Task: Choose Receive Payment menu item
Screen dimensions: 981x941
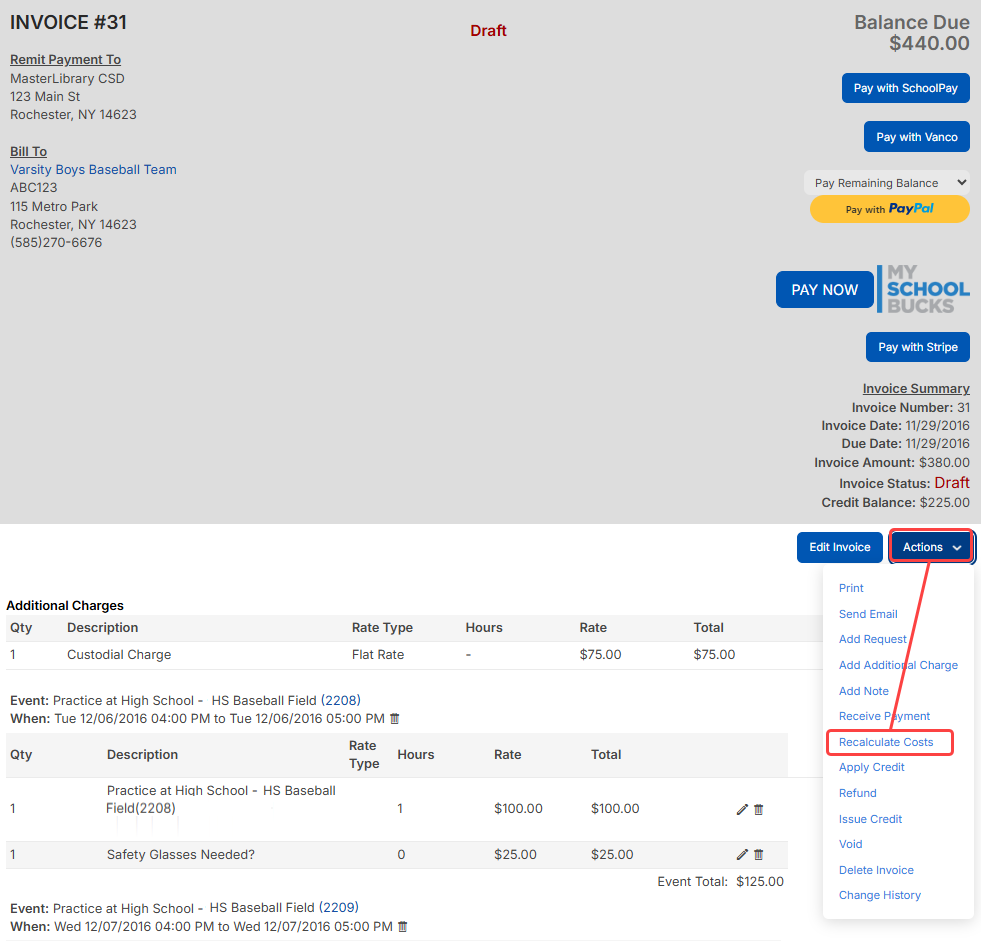Action: 884,716
